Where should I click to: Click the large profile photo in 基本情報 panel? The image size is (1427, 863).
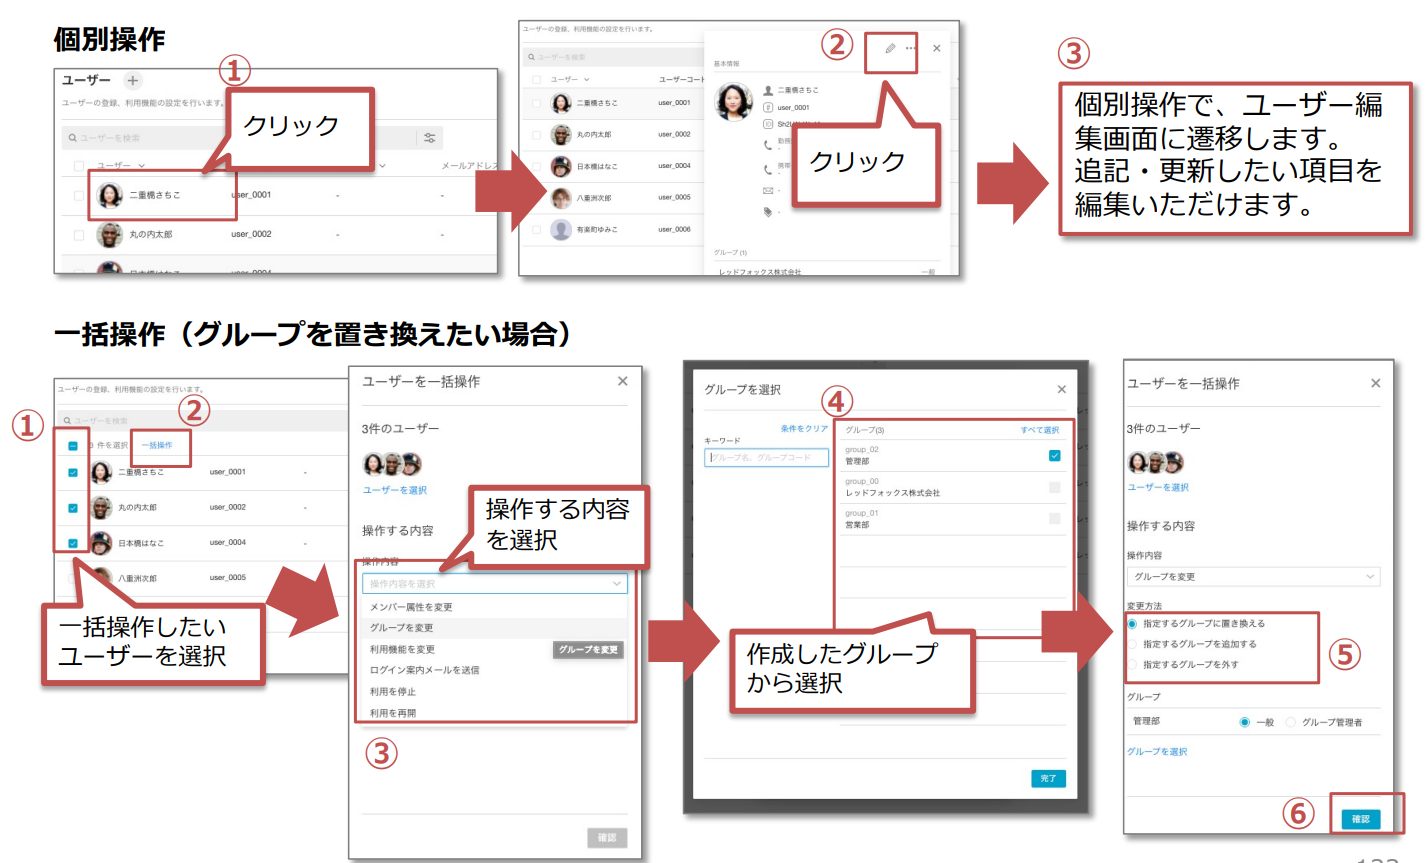pos(734,101)
